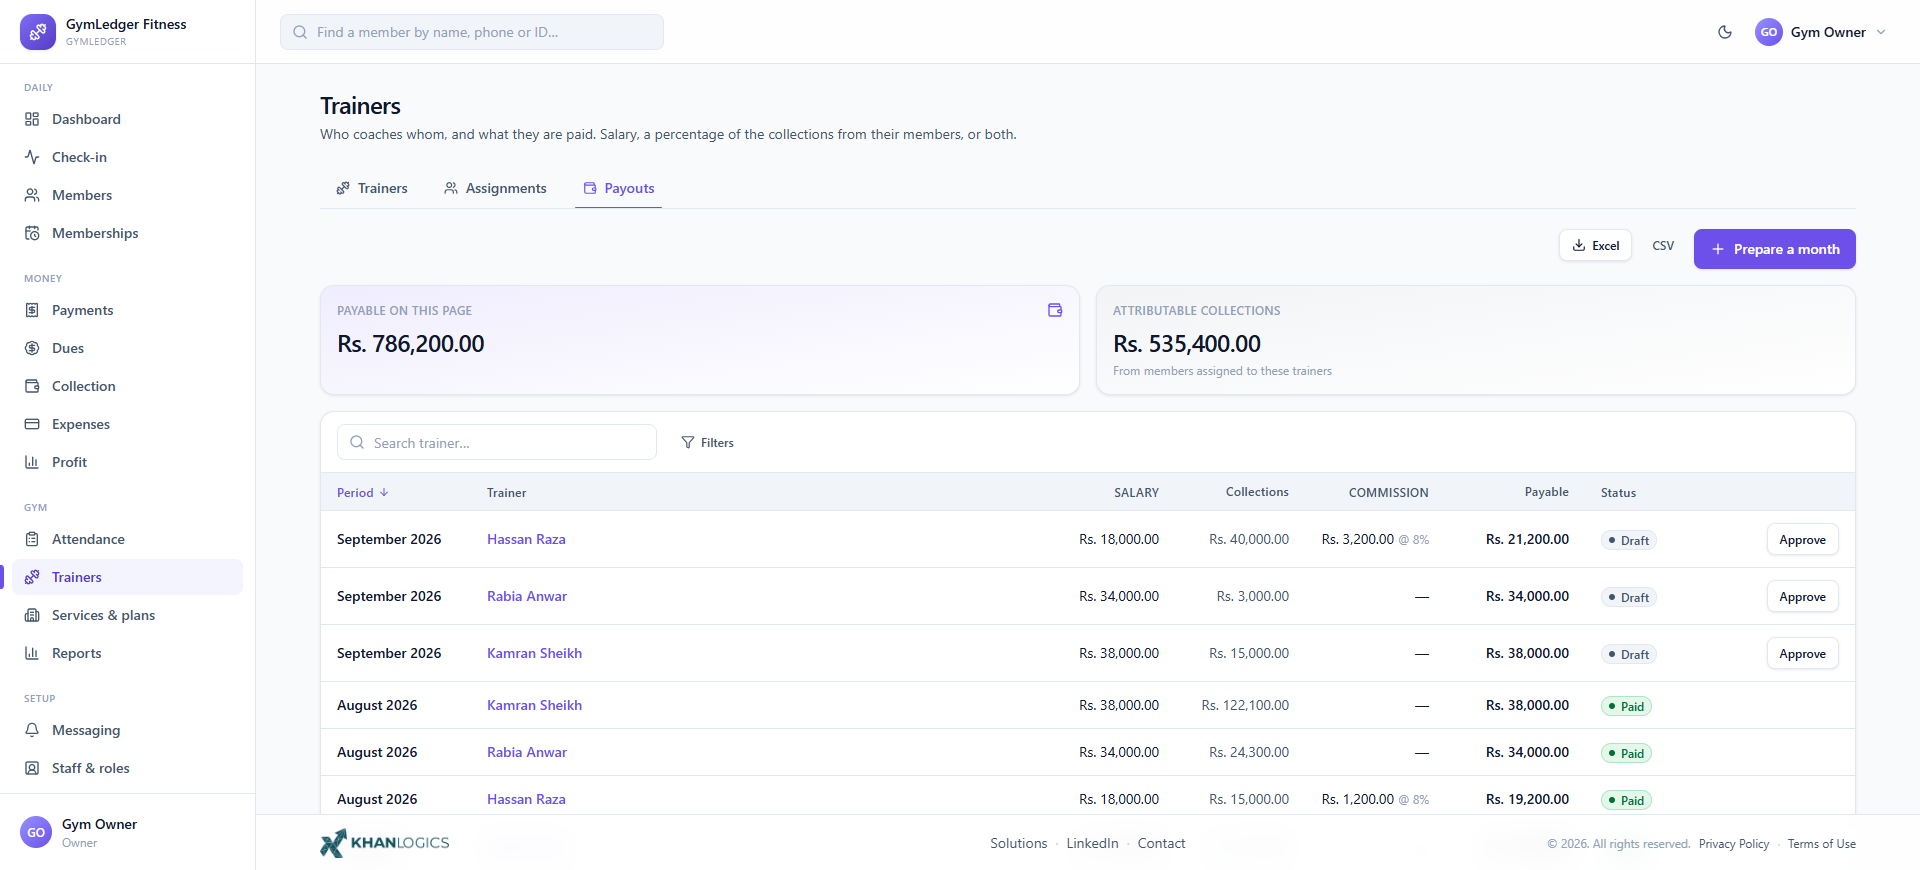Open Dashboard from the sidebar
The image size is (1920, 870).
pyautogui.click(x=127, y=119)
